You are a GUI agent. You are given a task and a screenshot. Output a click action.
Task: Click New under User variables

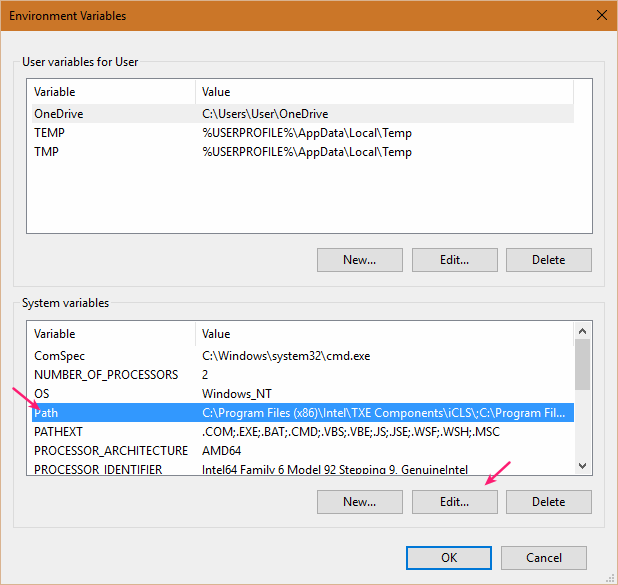tap(359, 260)
